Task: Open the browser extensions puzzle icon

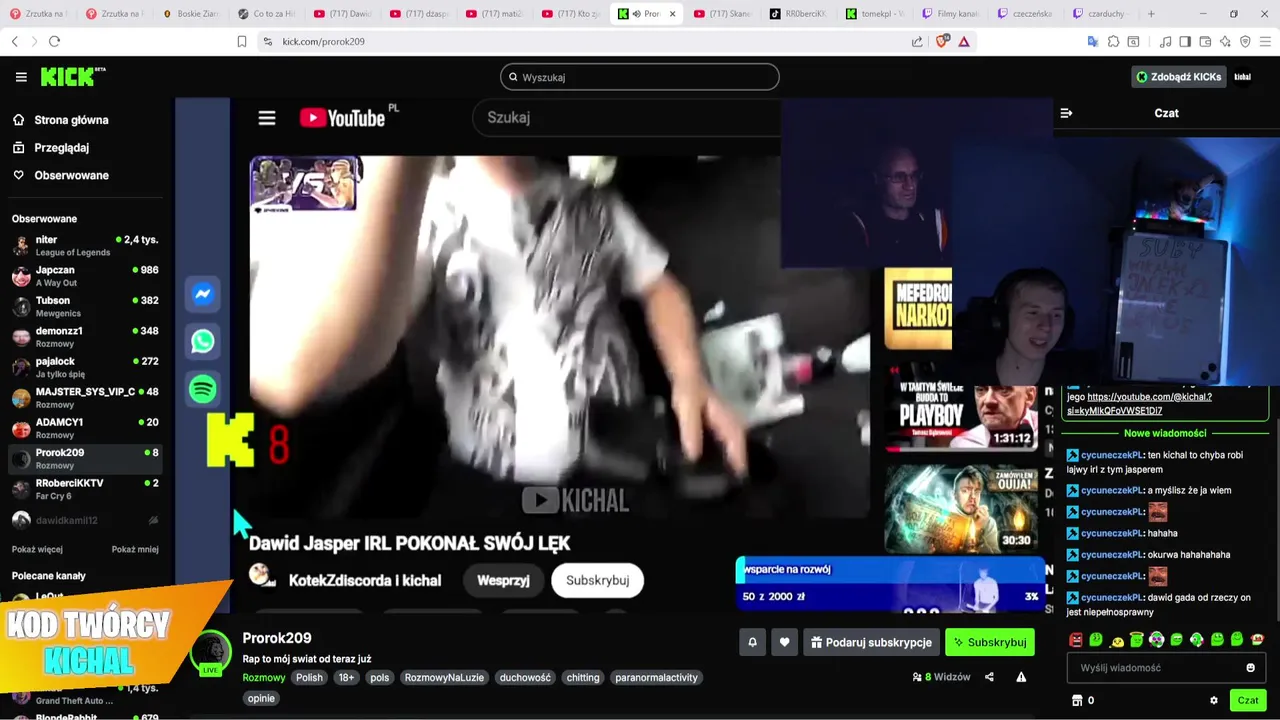Action: (1113, 41)
